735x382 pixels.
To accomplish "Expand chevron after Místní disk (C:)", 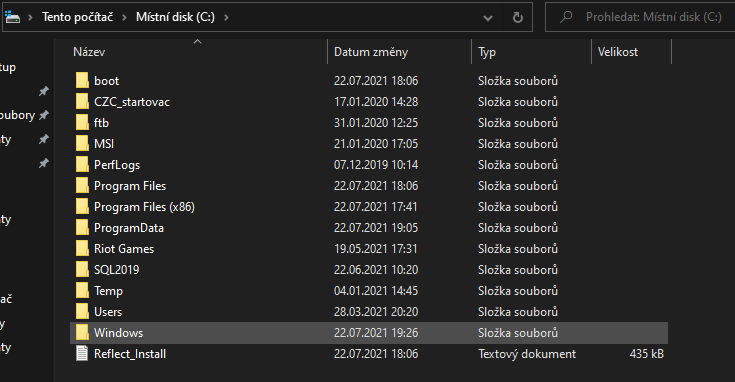I will 226,17.
